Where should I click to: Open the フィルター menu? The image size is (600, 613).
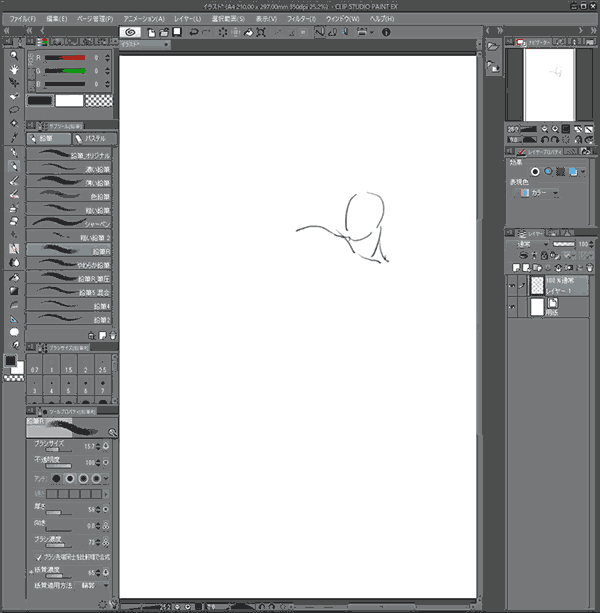[301, 19]
